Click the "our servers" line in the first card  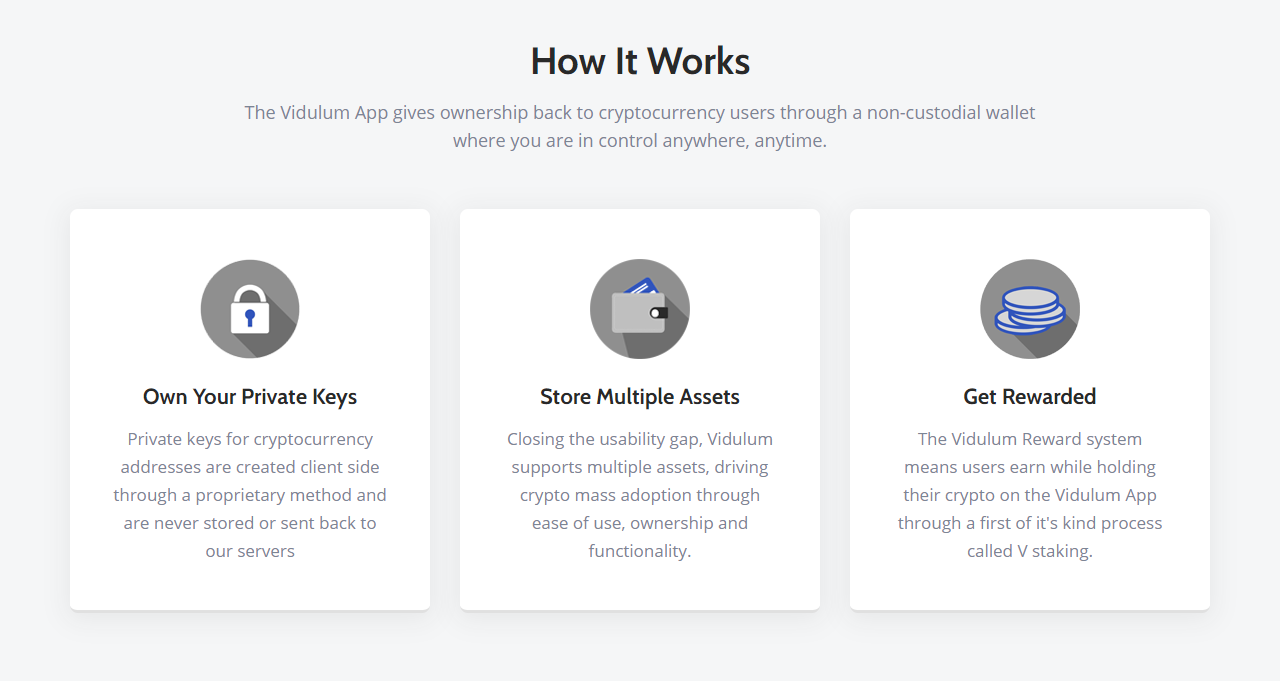250,551
